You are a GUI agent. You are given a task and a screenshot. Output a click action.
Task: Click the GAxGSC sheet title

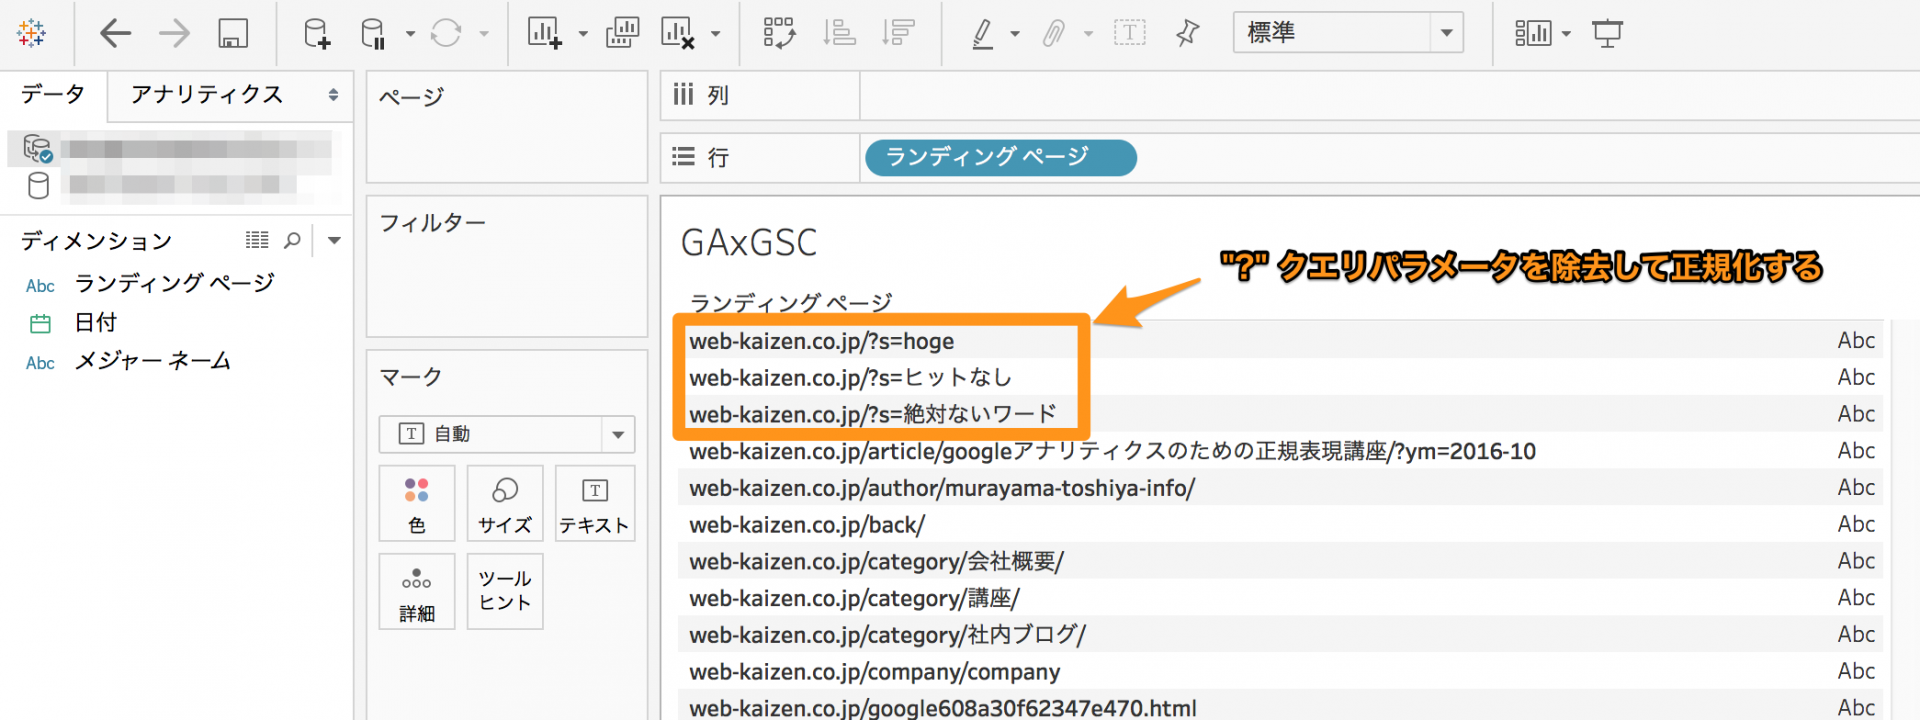coord(749,243)
